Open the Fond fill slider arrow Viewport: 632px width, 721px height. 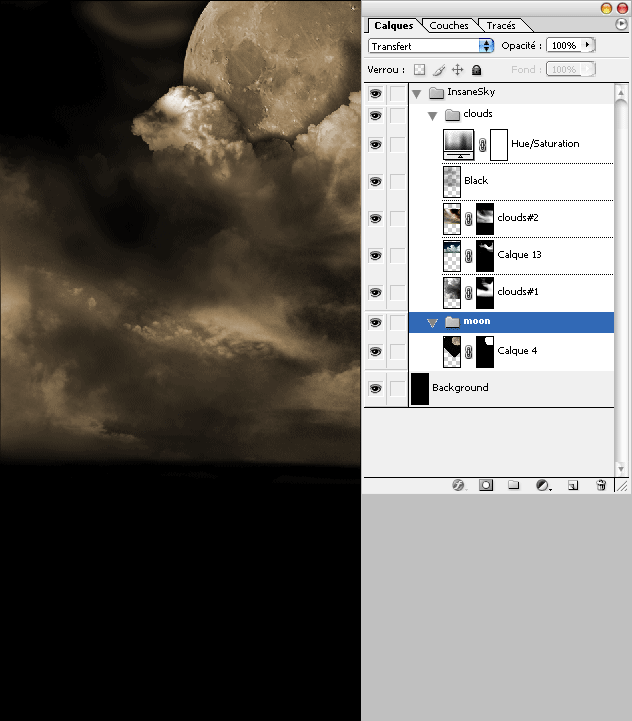[588, 69]
